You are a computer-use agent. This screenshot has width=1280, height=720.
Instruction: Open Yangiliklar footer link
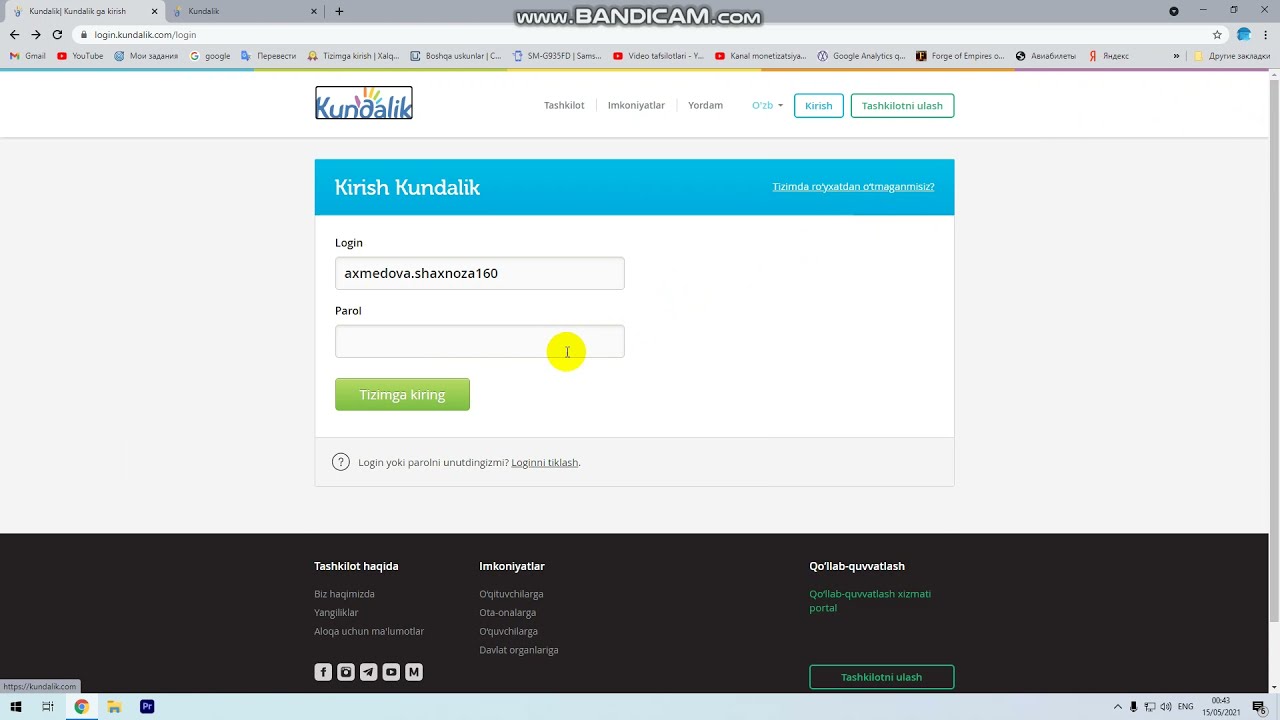coord(336,612)
